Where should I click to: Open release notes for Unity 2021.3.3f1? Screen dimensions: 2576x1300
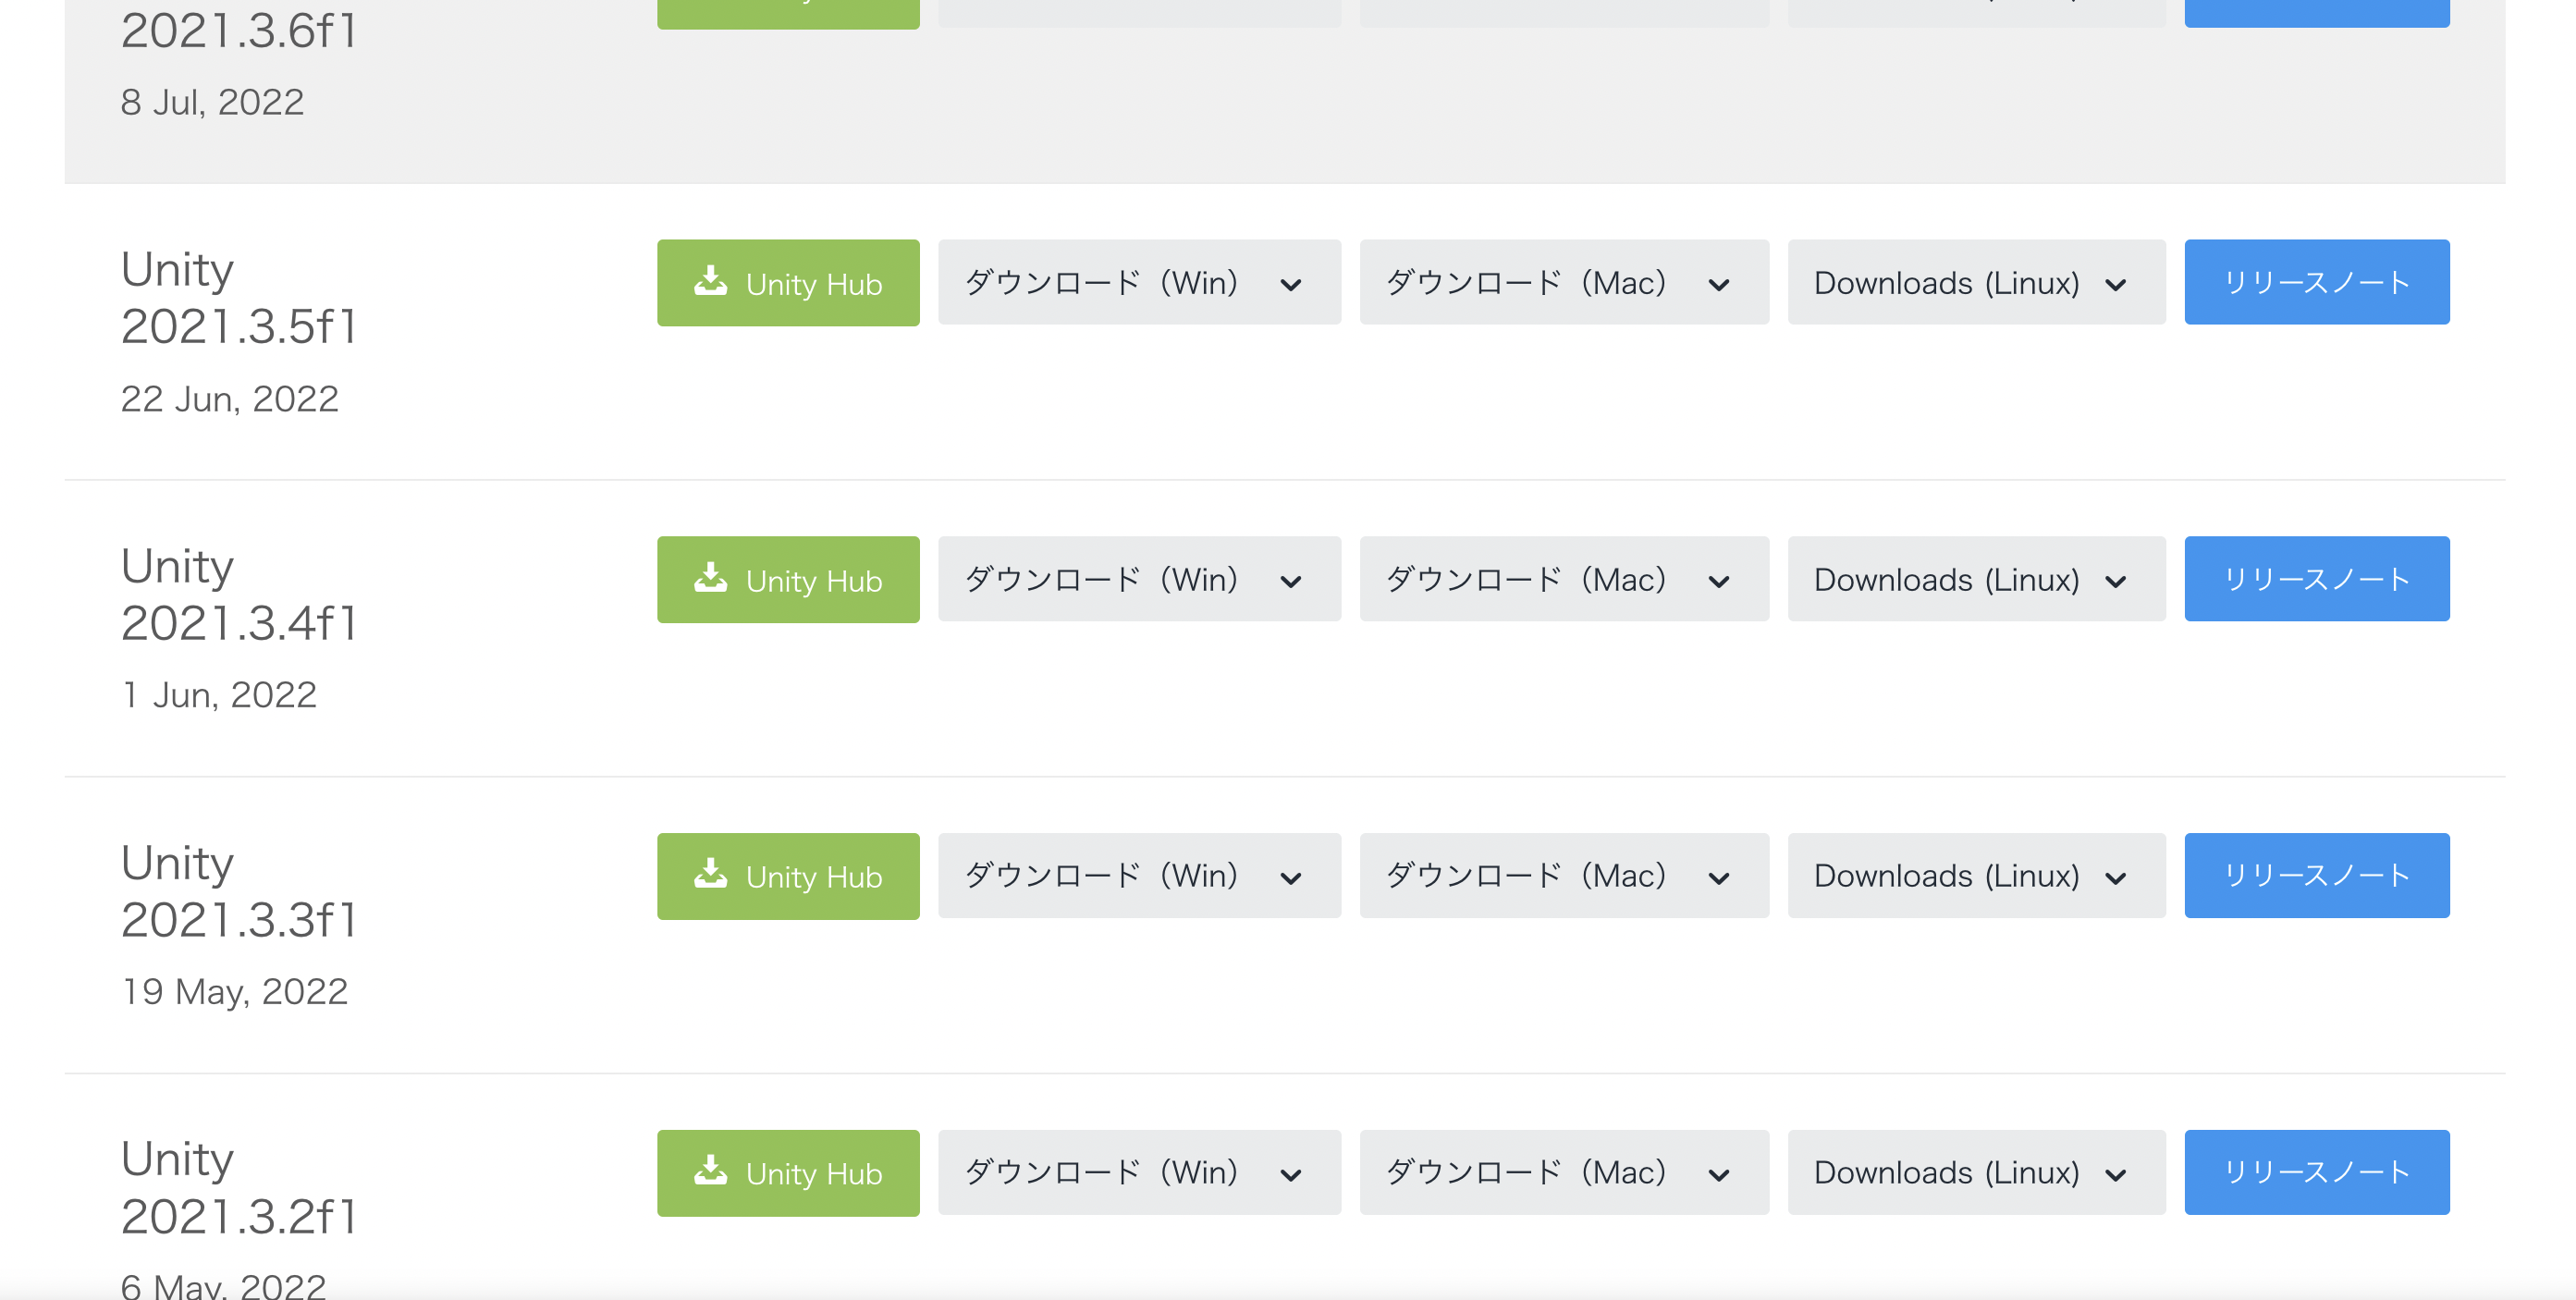(2316, 876)
